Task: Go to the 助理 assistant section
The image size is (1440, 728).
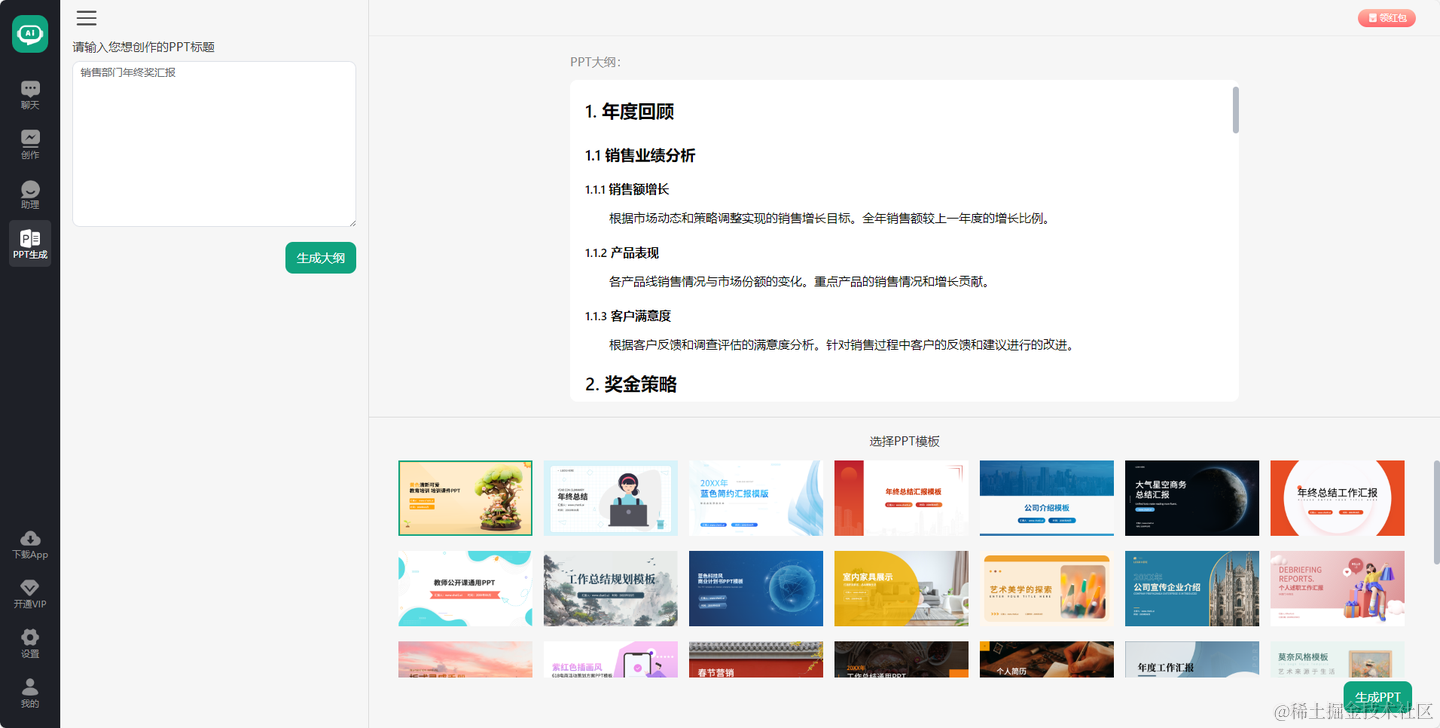Action: coord(30,195)
